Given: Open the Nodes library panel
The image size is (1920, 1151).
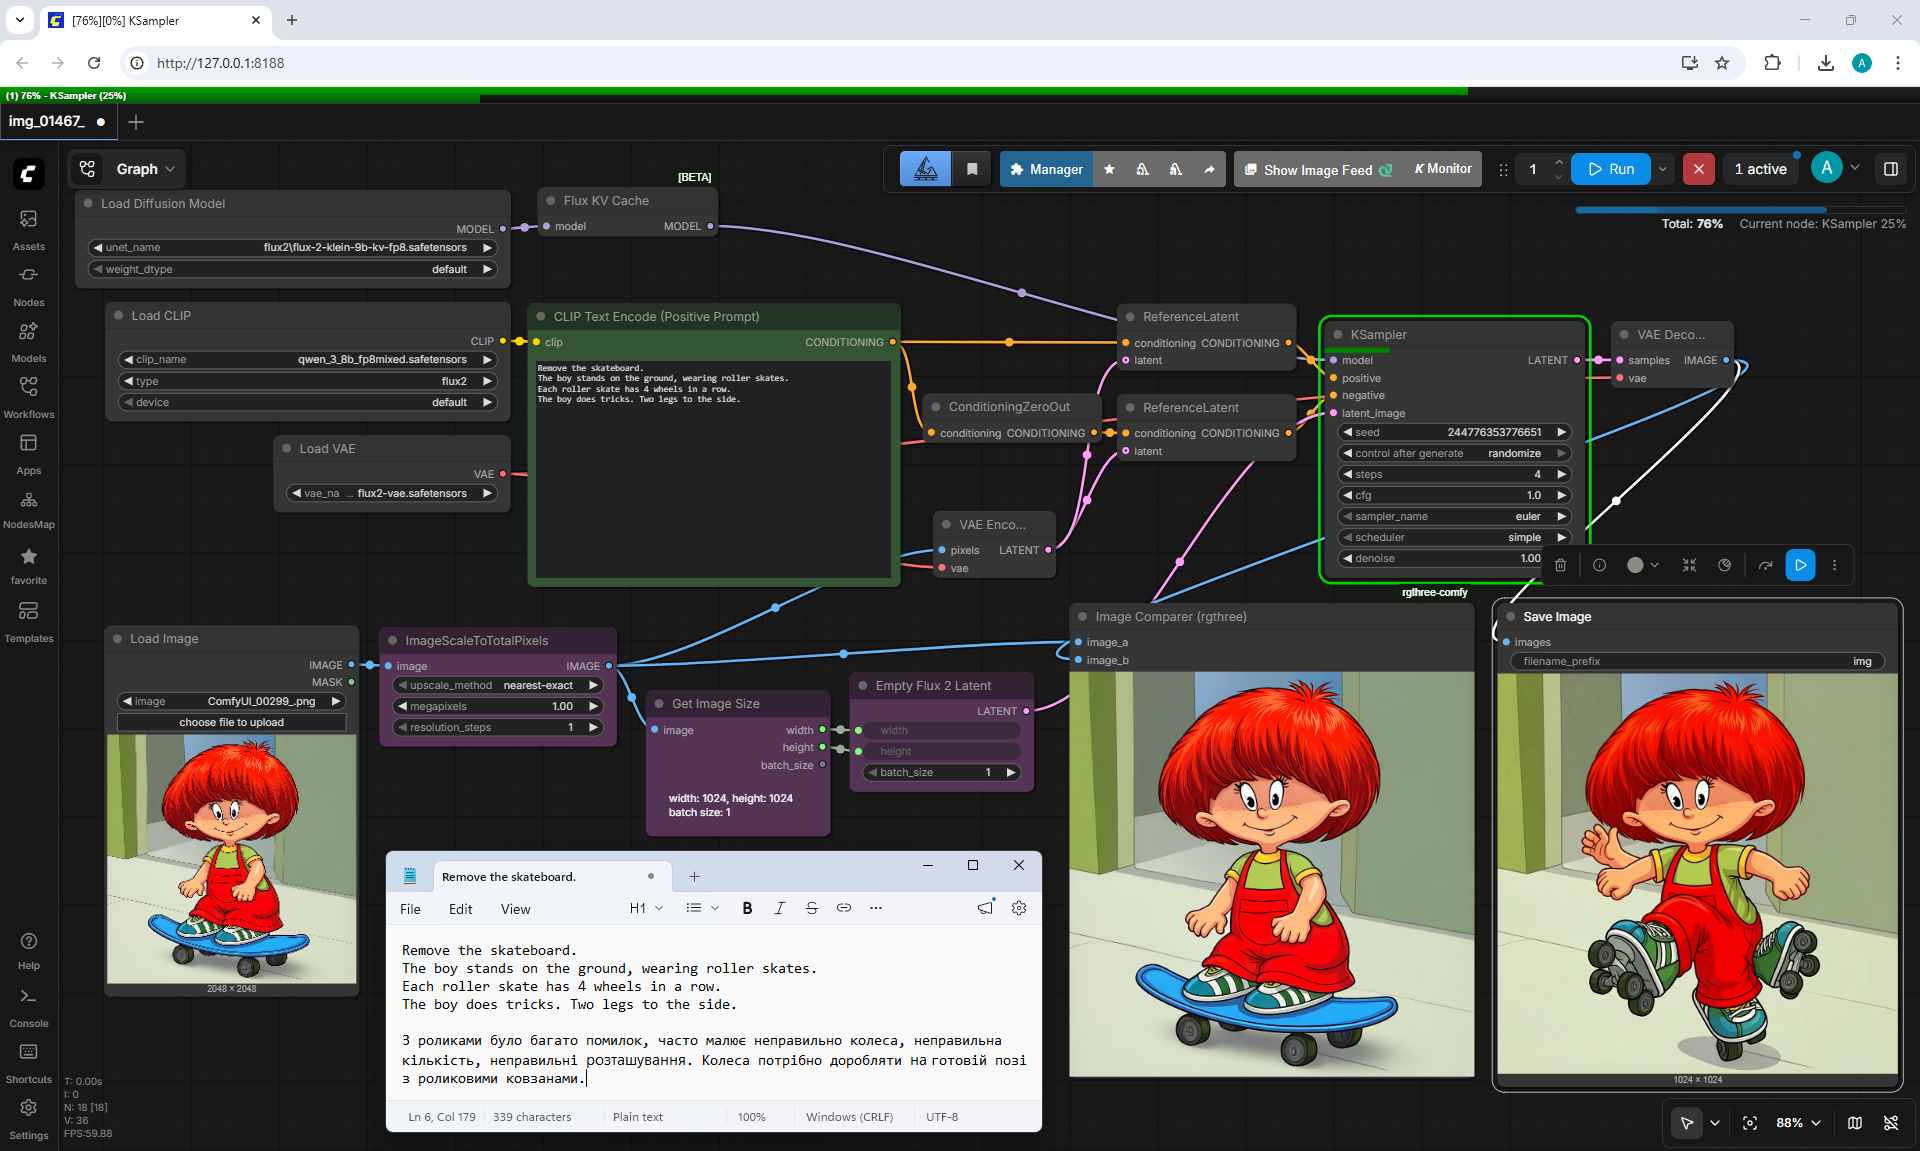Looking at the screenshot, I should pyautogui.click(x=28, y=286).
